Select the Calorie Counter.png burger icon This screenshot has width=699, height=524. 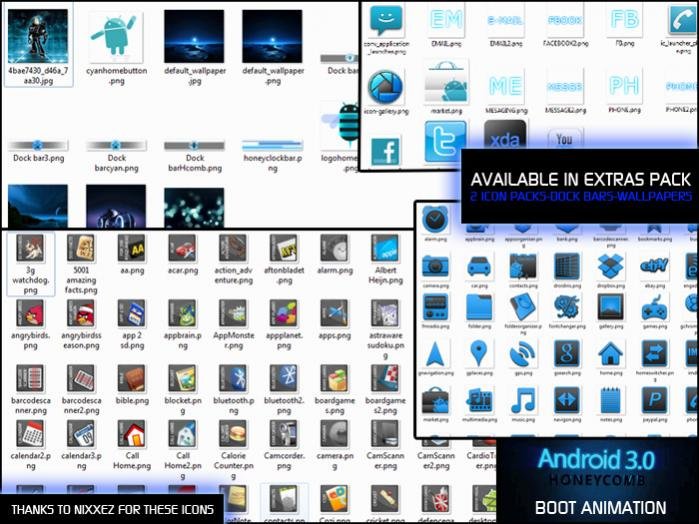click(x=233, y=433)
